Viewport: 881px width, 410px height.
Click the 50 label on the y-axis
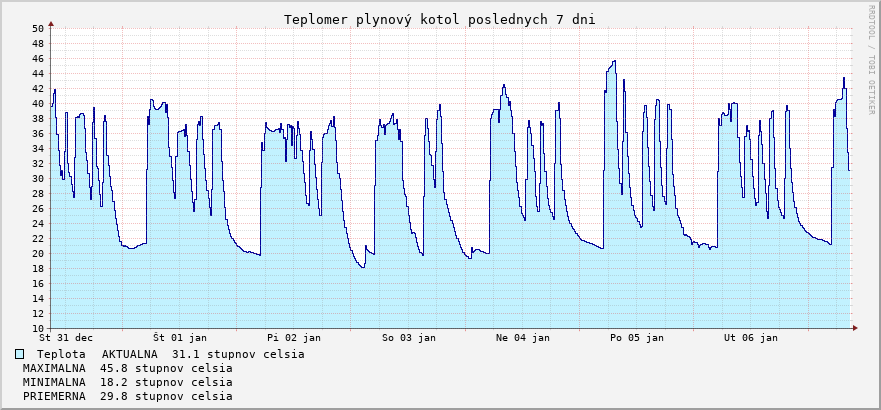tap(37, 29)
